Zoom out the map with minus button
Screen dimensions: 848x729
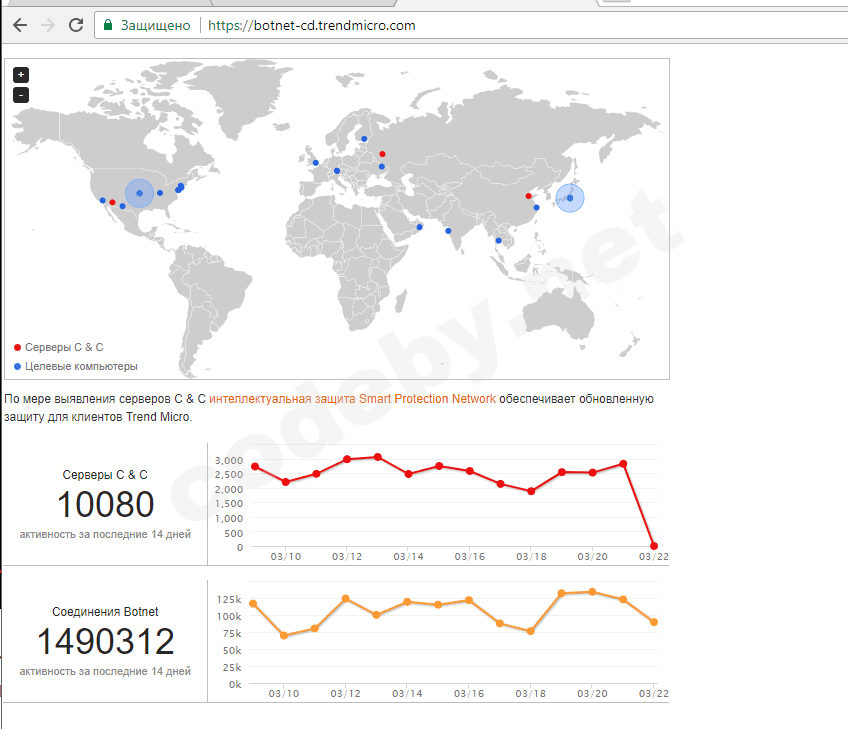click(21, 95)
